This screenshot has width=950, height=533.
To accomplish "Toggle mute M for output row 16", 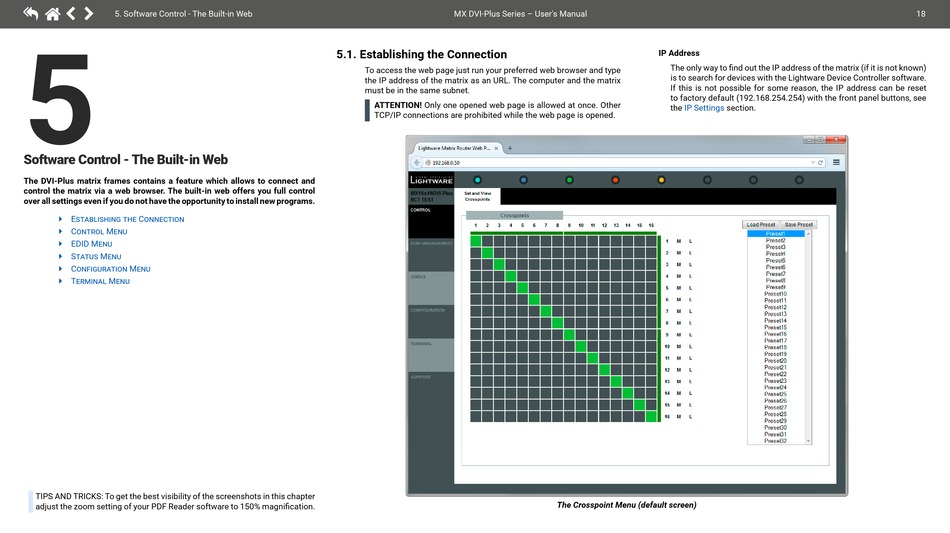I will tap(679, 417).
